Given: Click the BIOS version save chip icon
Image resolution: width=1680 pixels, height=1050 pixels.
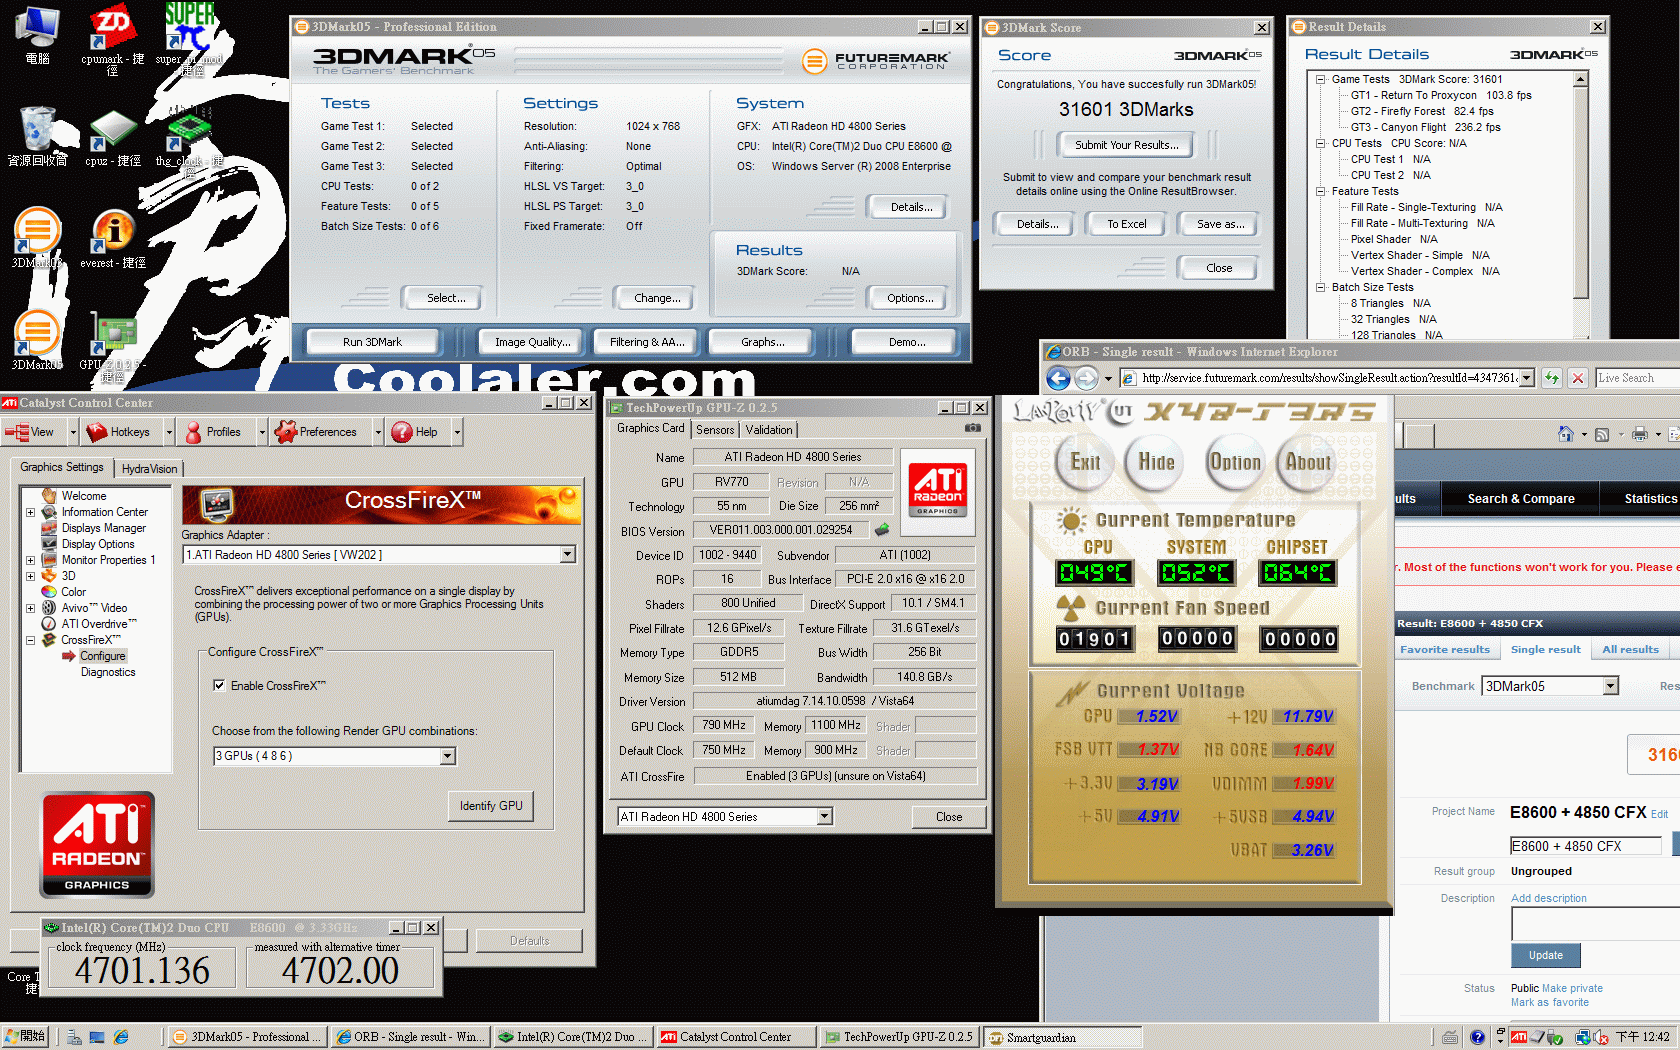Looking at the screenshot, I should tap(882, 530).
